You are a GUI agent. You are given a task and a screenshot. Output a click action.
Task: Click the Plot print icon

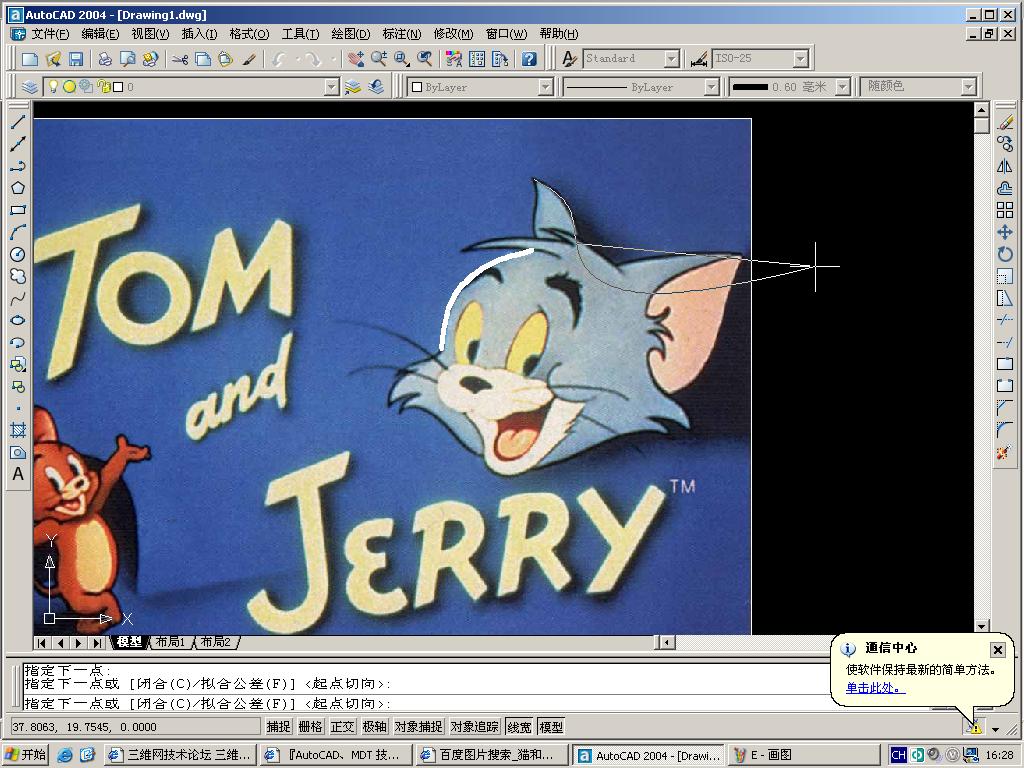pyautogui.click(x=105, y=59)
